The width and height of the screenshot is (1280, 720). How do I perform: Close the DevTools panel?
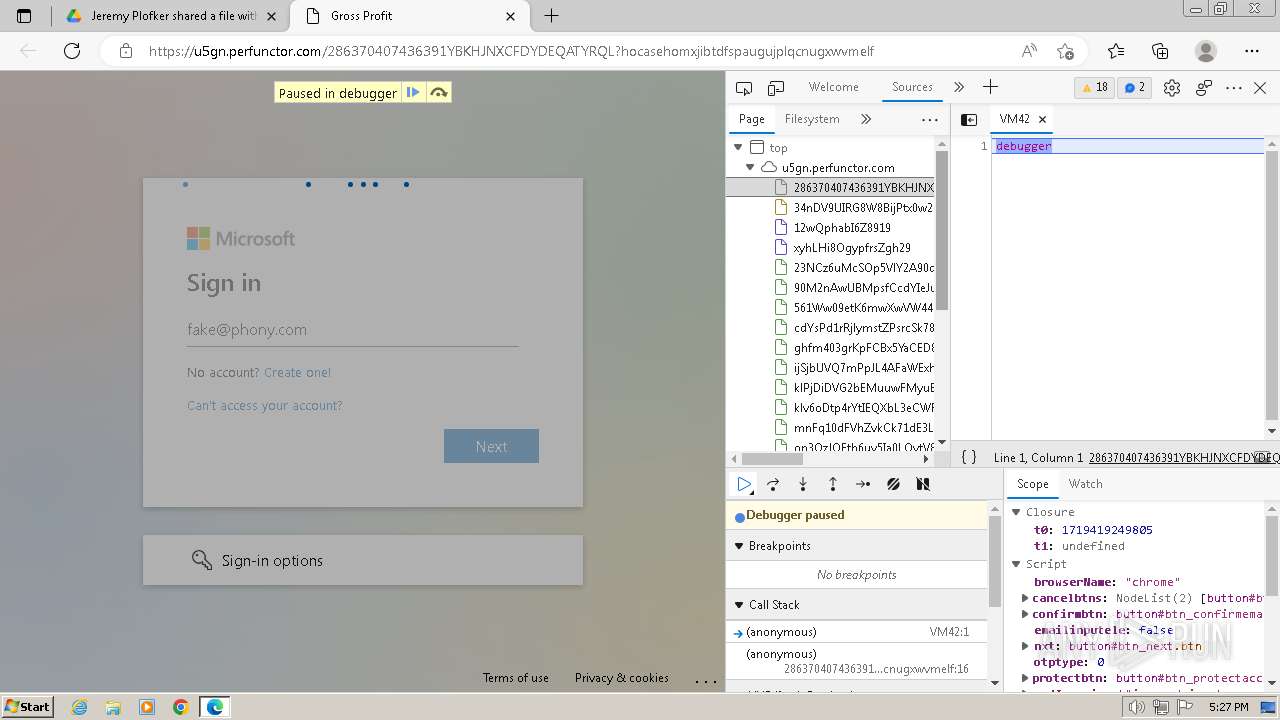1260,88
